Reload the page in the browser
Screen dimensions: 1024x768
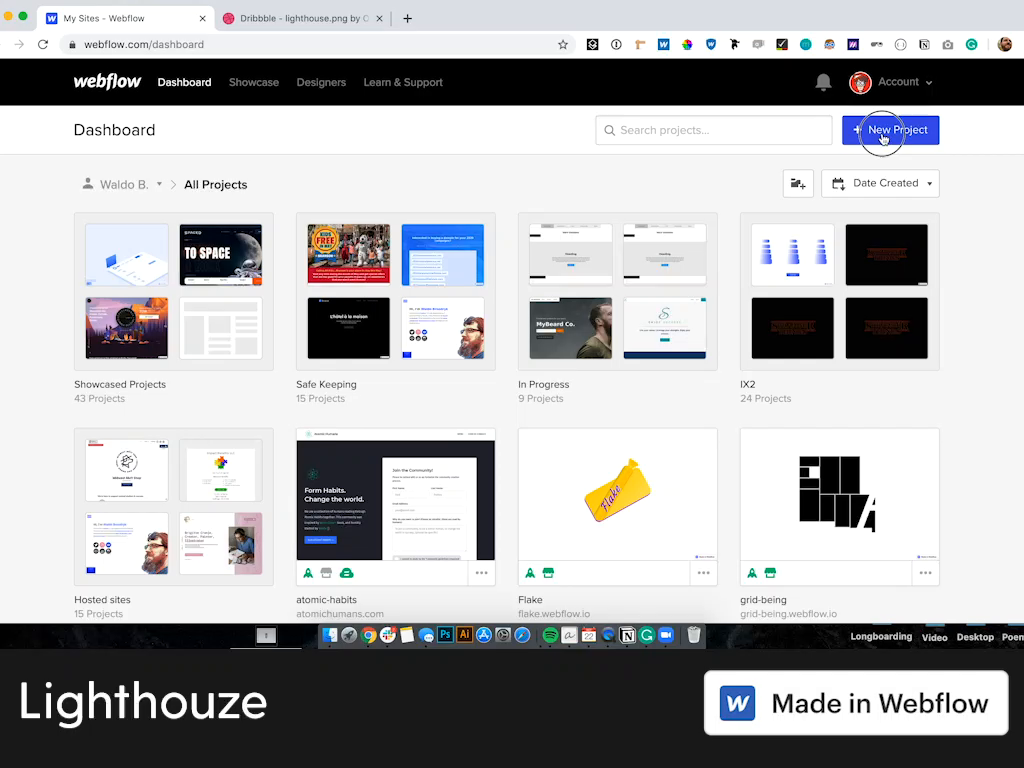coord(43,44)
